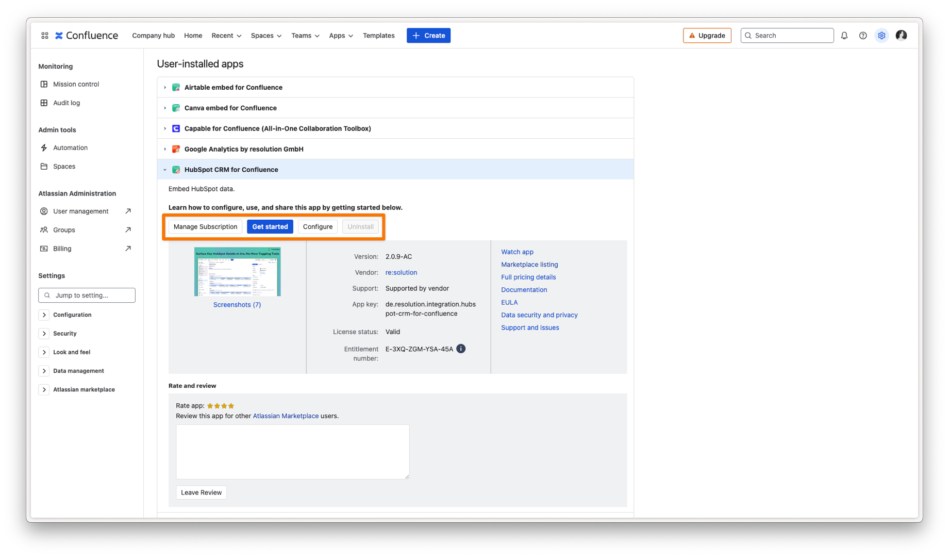949x557 pixels.
Task: Go to Company hub
Action: (x=153, y=36)
